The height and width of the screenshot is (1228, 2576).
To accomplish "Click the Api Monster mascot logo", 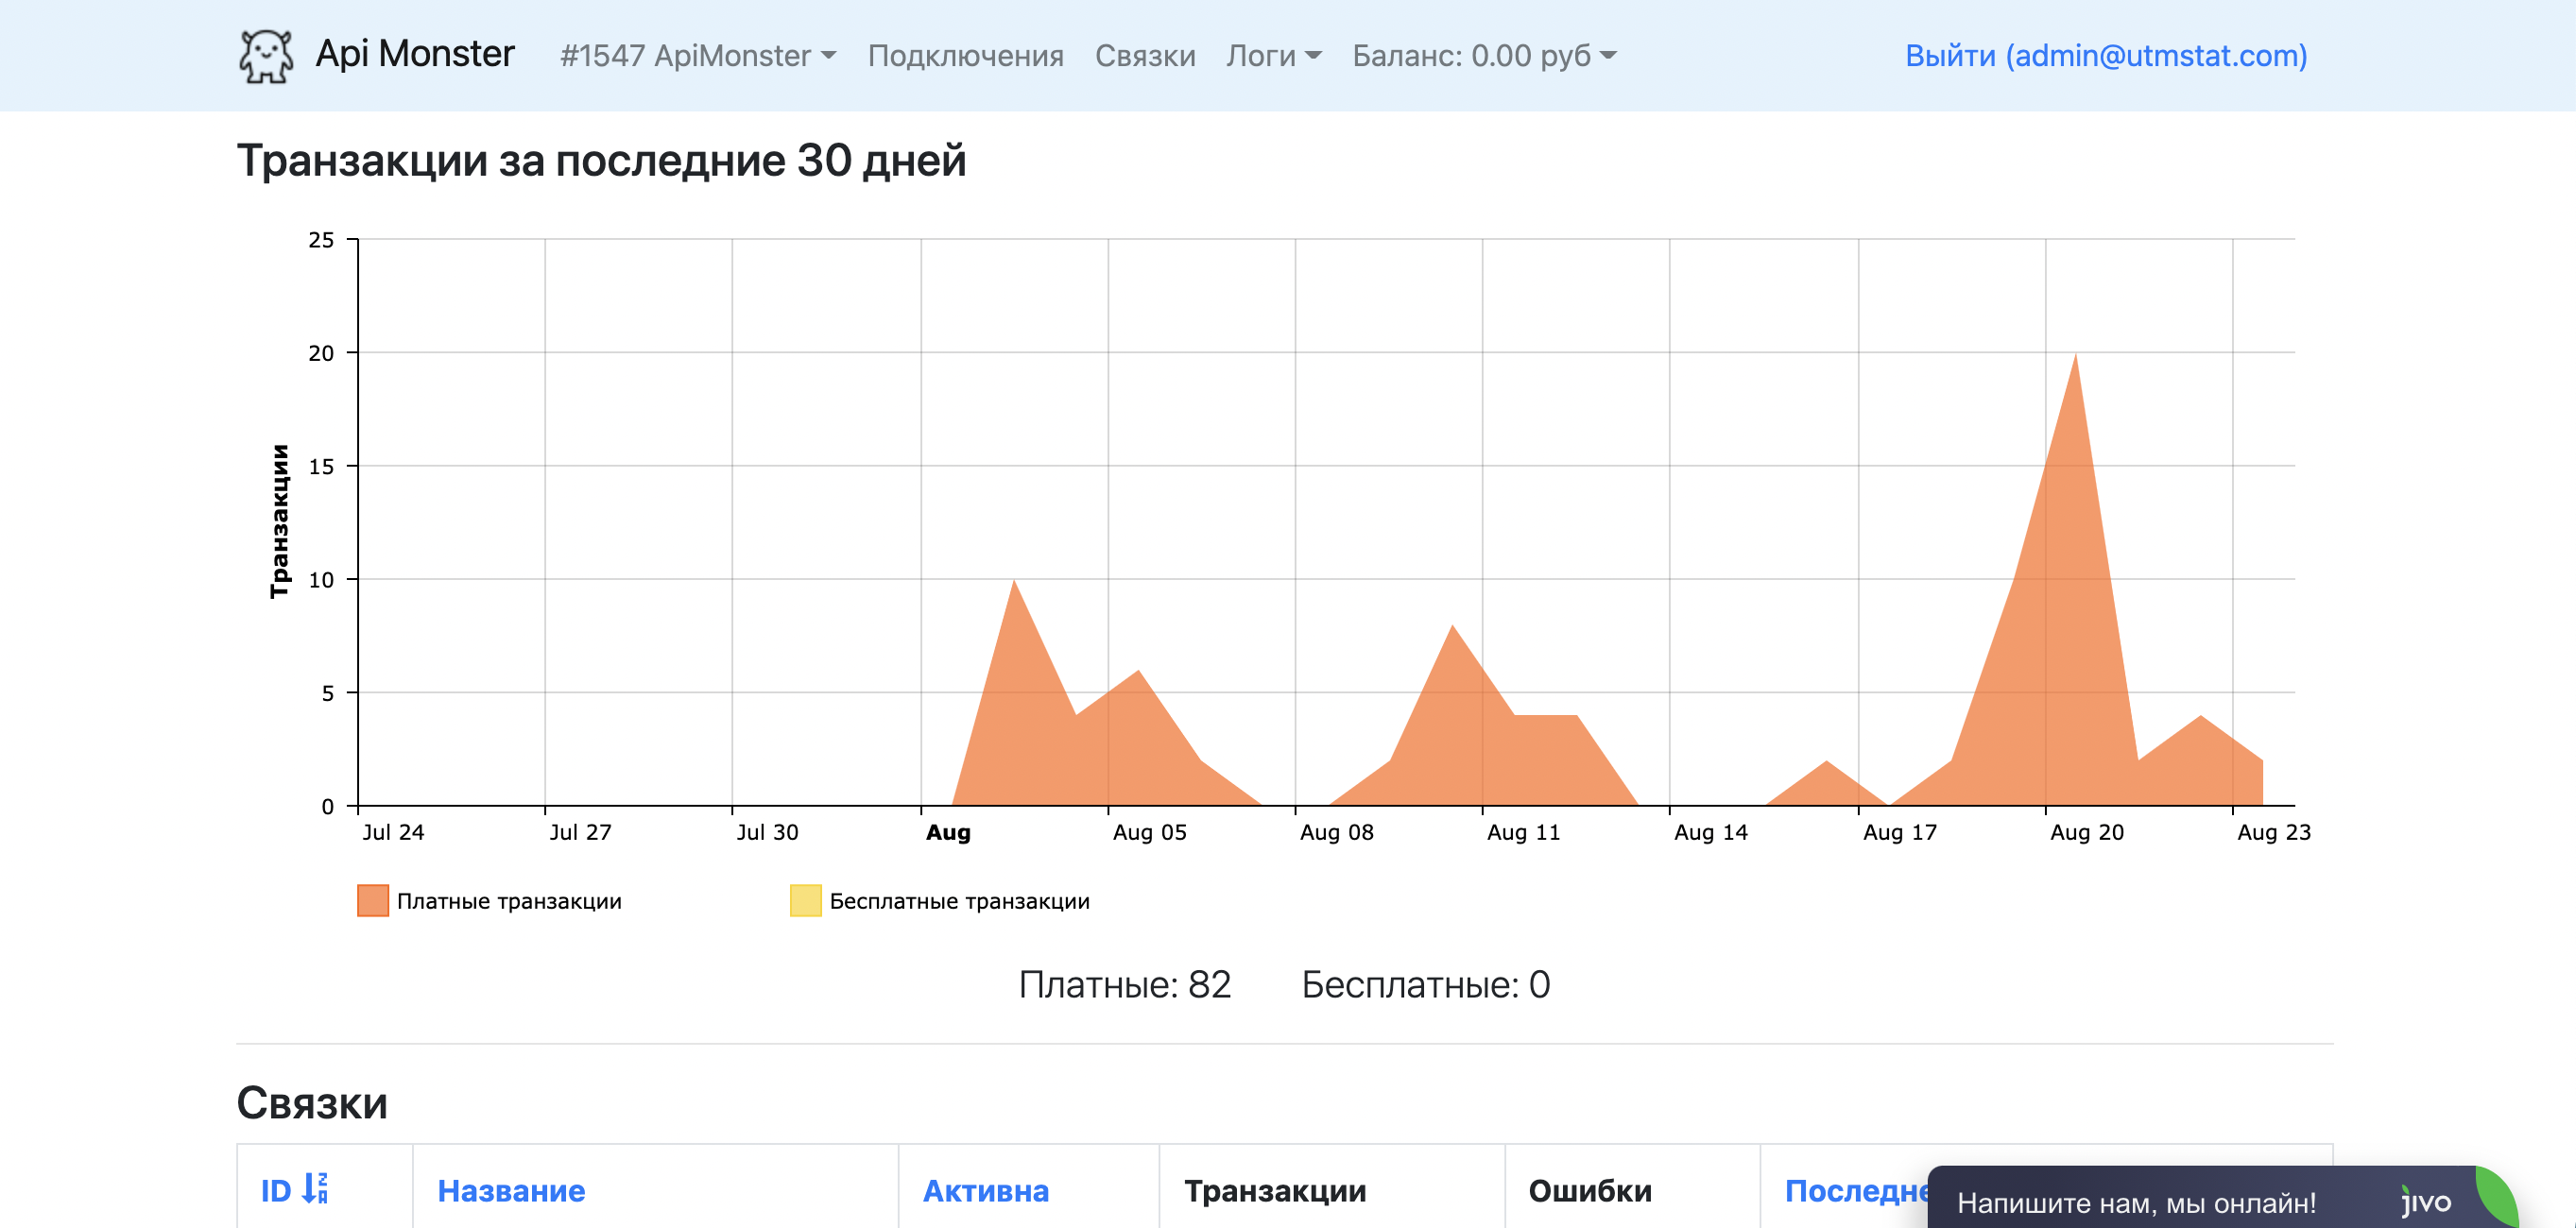I will [266, 55].
